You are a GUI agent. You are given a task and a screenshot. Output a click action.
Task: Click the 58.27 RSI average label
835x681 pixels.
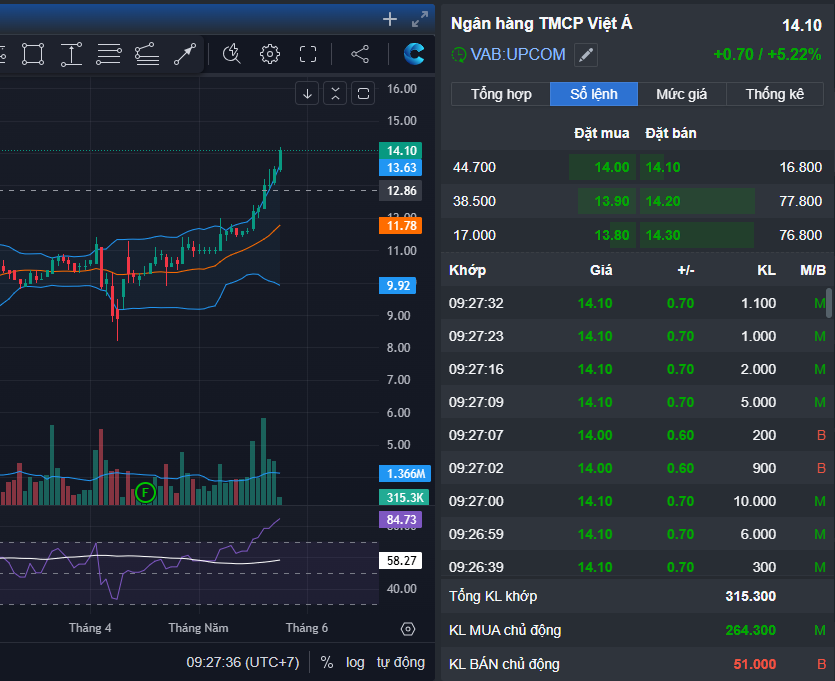pyautogui.click(x=401, y=561)
